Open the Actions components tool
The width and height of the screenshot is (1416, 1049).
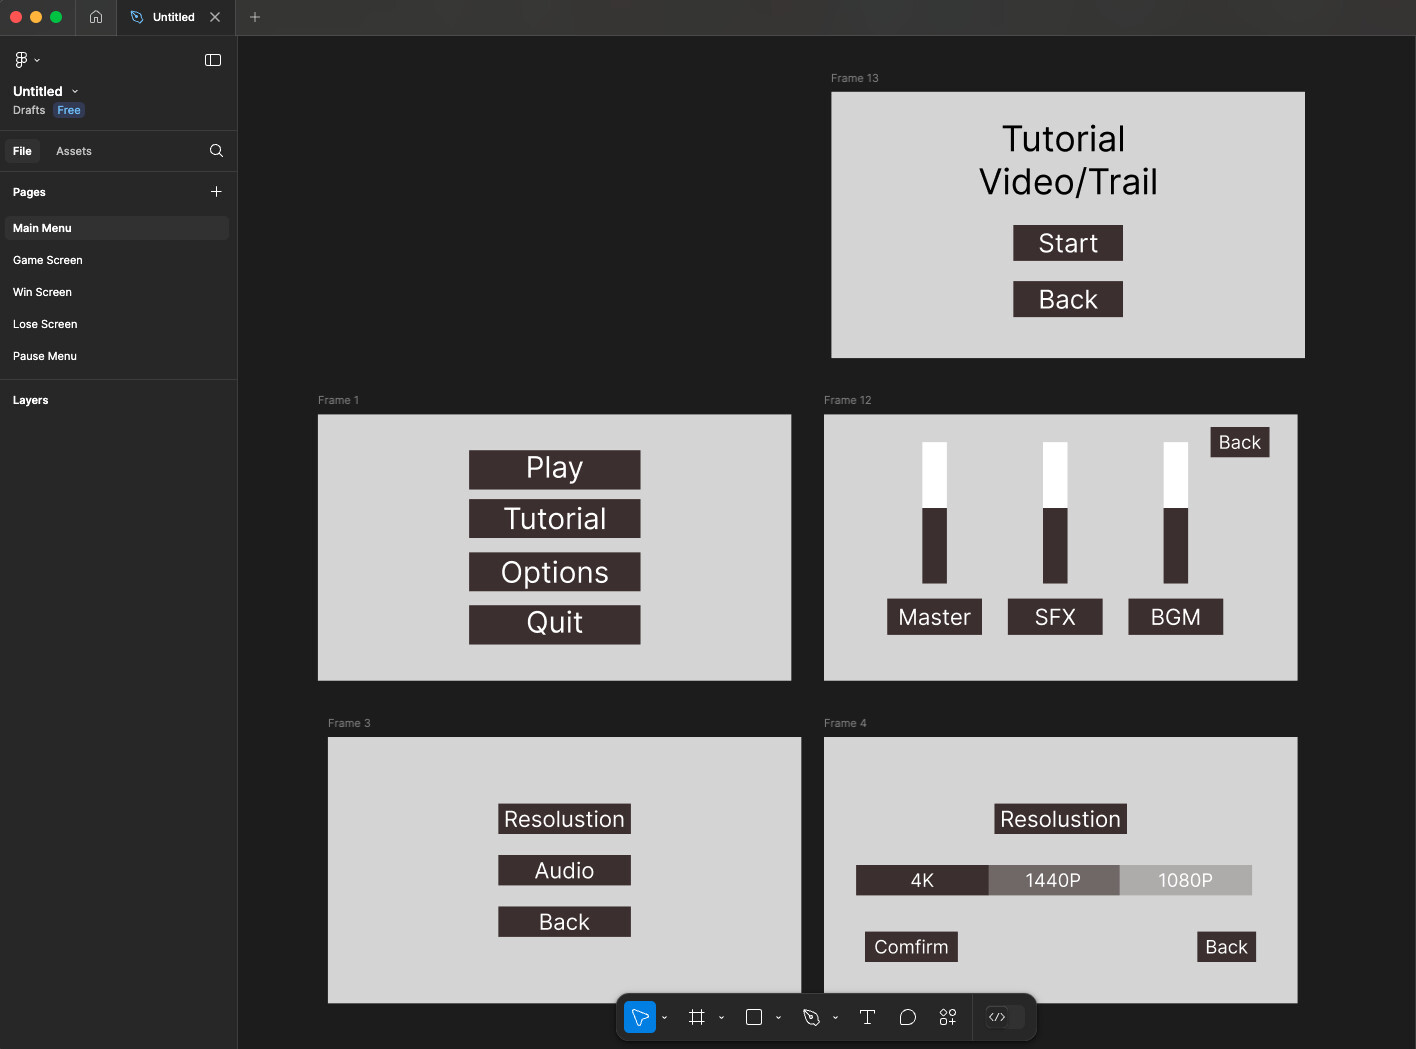click(x=948, y=1017)
